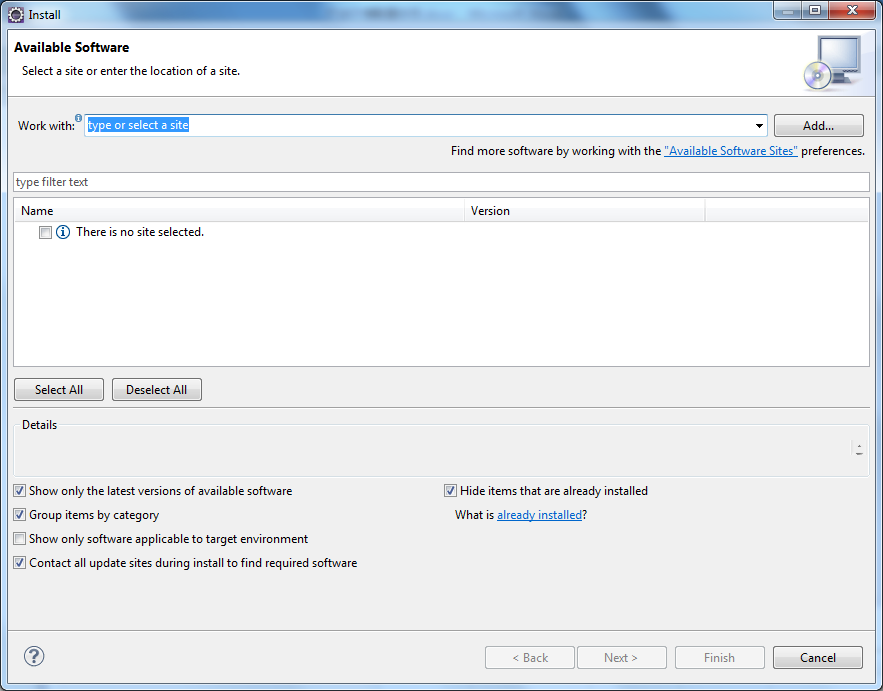Image resolution: width=883 pixels, height=691 pixels.
Task: Click the install wizard computer and CD image
Action: pos(832,63)
